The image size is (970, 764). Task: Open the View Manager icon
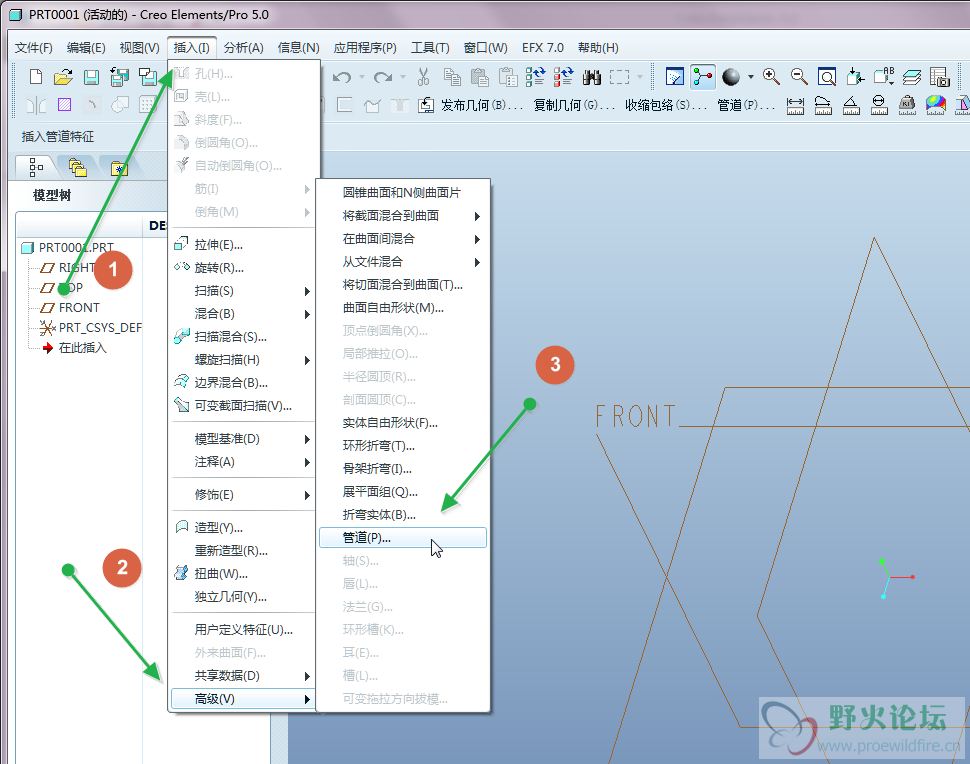940,77
